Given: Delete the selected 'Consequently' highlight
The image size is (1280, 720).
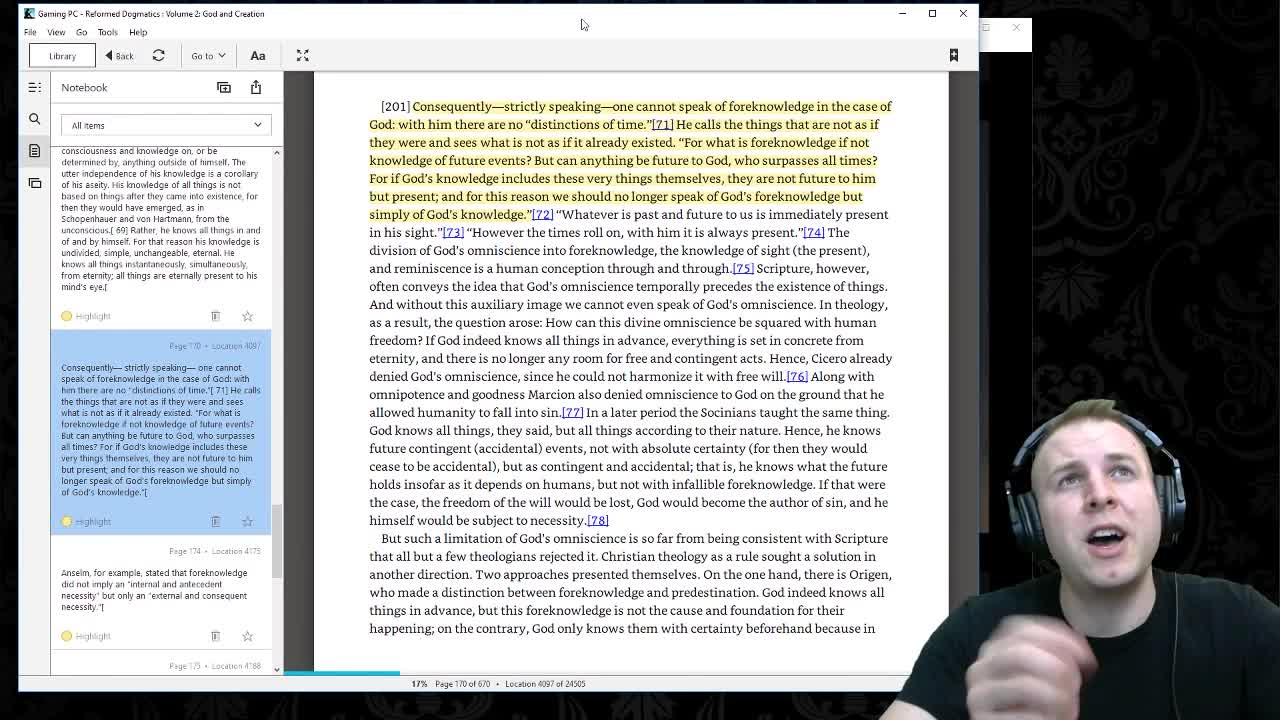Looking at the screenshot, I should pos(215,521).
